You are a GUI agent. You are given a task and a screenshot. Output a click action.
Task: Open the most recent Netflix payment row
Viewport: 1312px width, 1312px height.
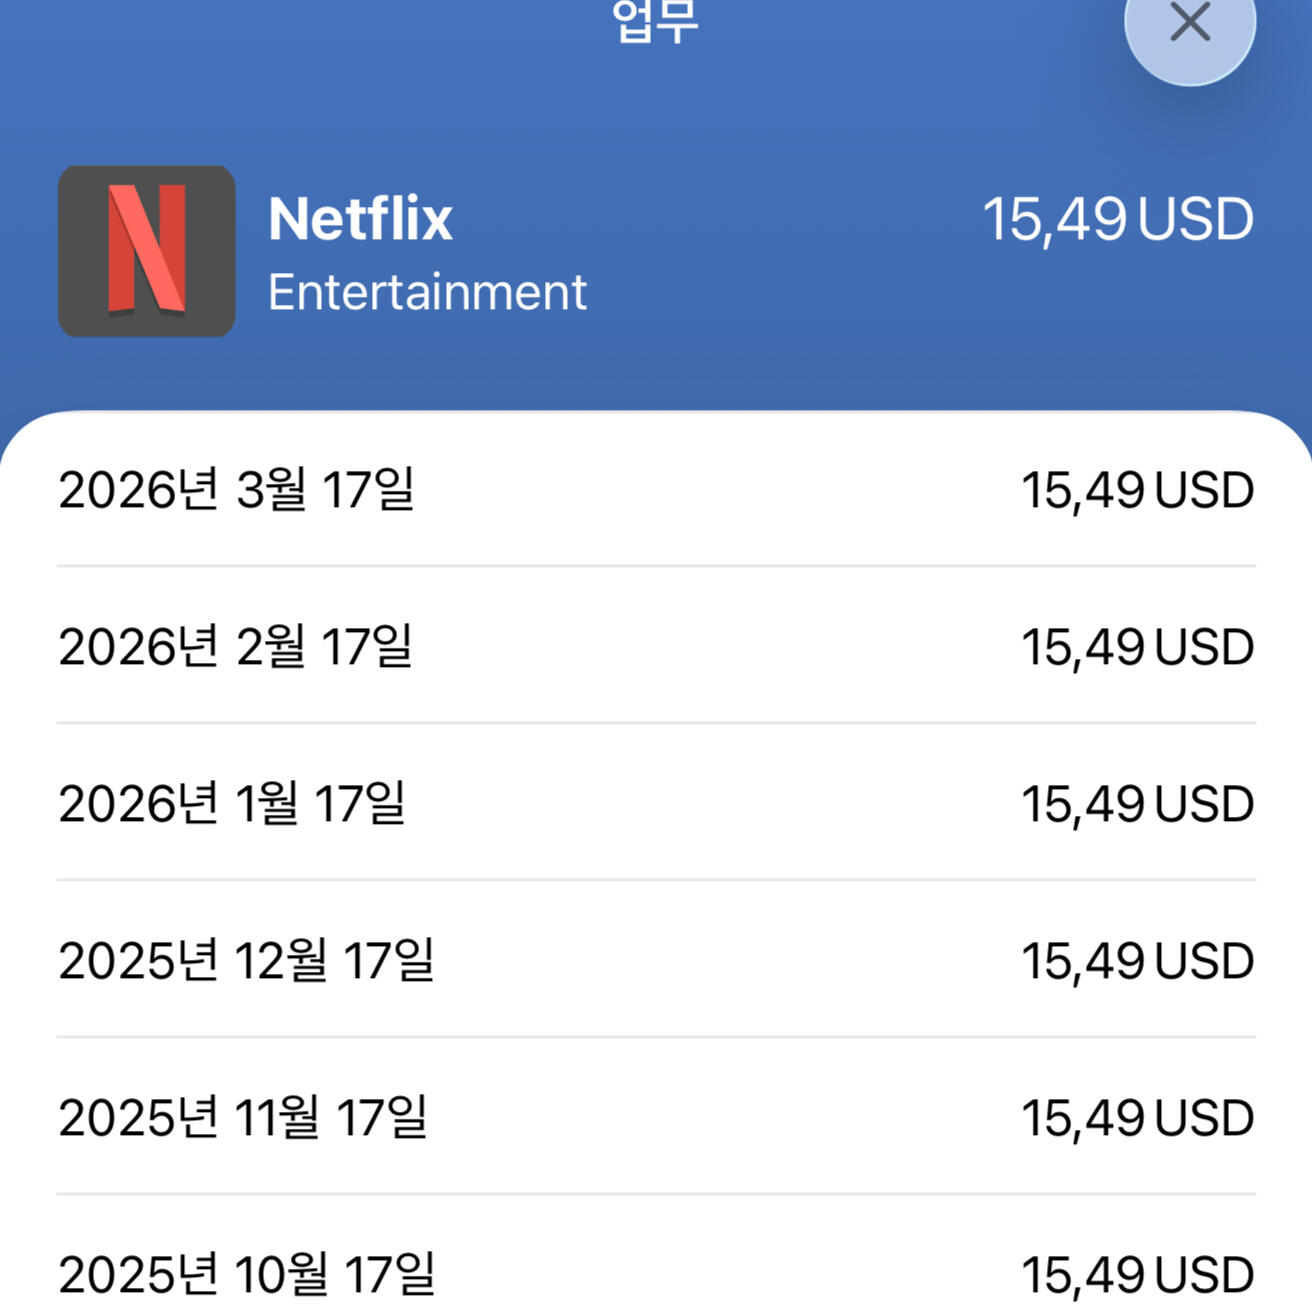[x=656, y=490]
